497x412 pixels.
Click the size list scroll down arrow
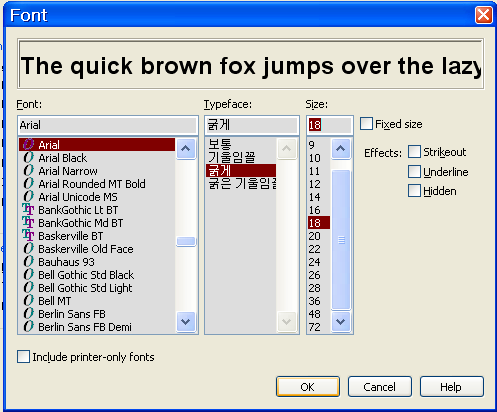[341, 322]
